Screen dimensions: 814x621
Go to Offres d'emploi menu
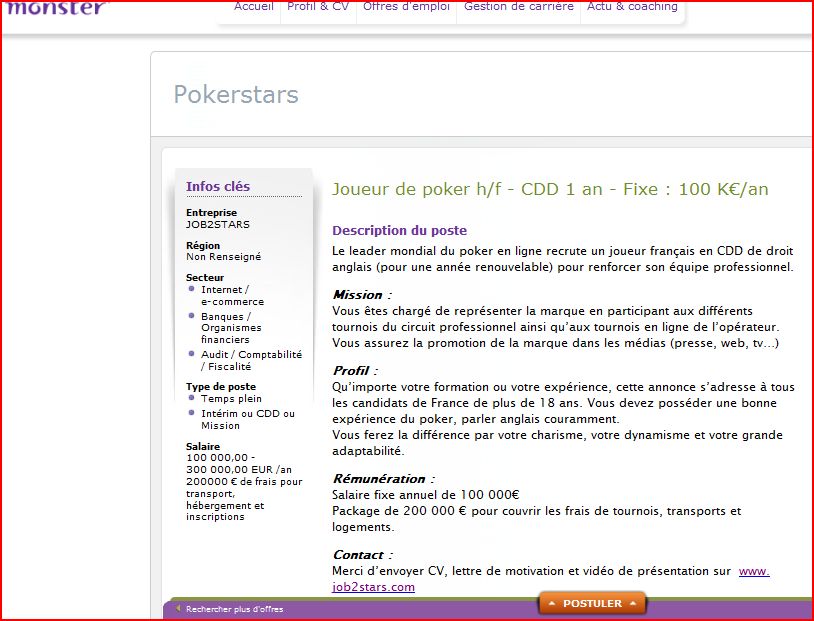coord(406,7)
